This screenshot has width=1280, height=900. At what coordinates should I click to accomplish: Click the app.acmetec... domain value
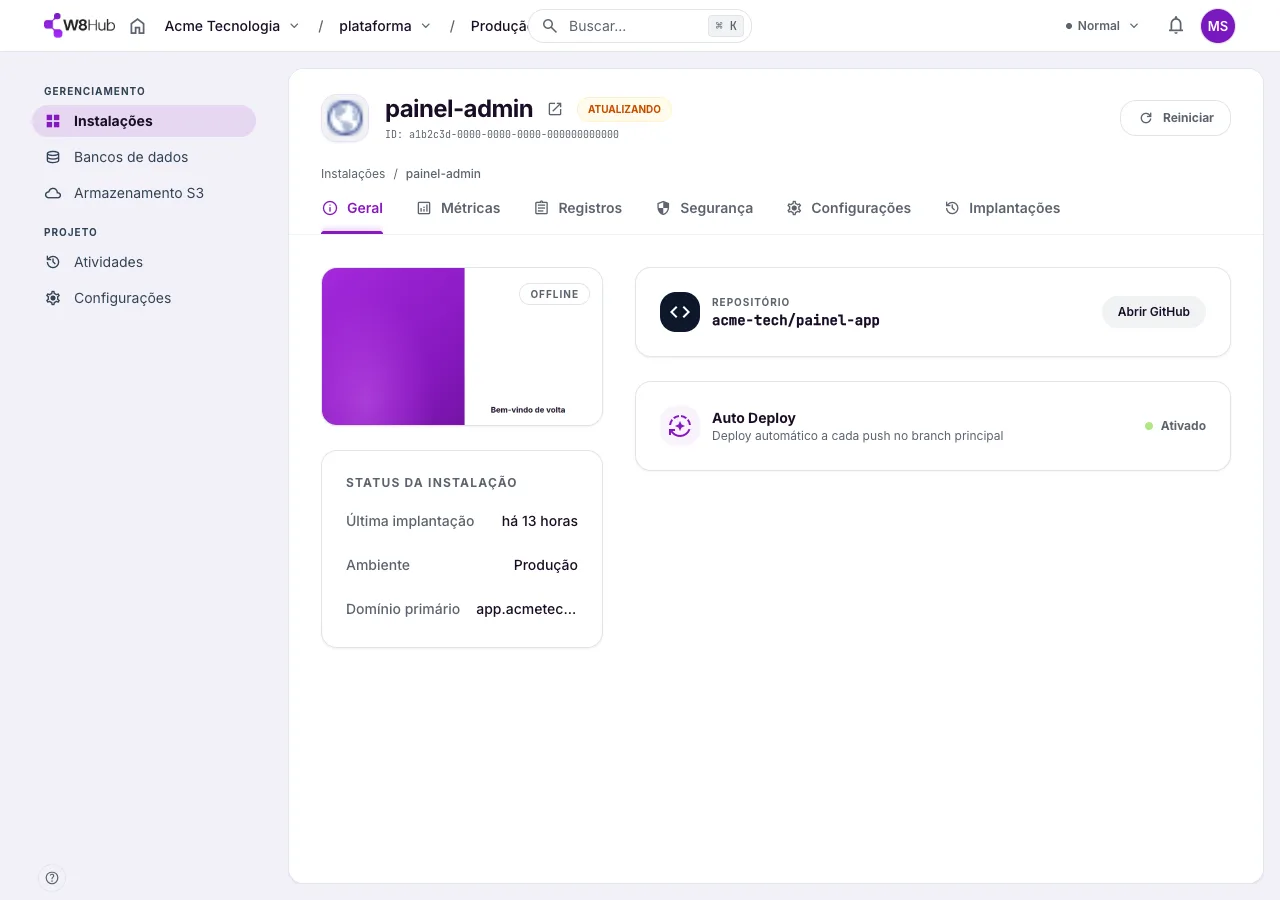pyautogui.click(x=527, y=609)
